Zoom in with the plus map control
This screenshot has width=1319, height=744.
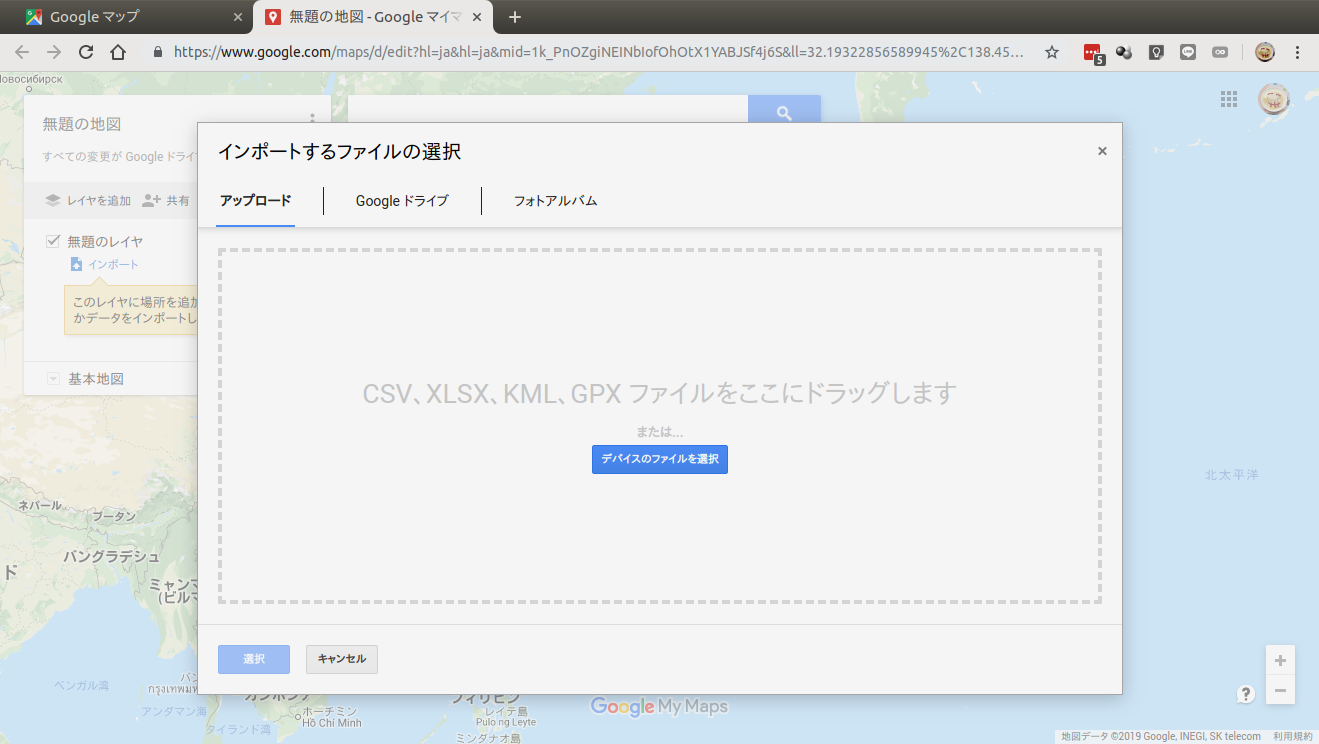(x=1281, y=660)
